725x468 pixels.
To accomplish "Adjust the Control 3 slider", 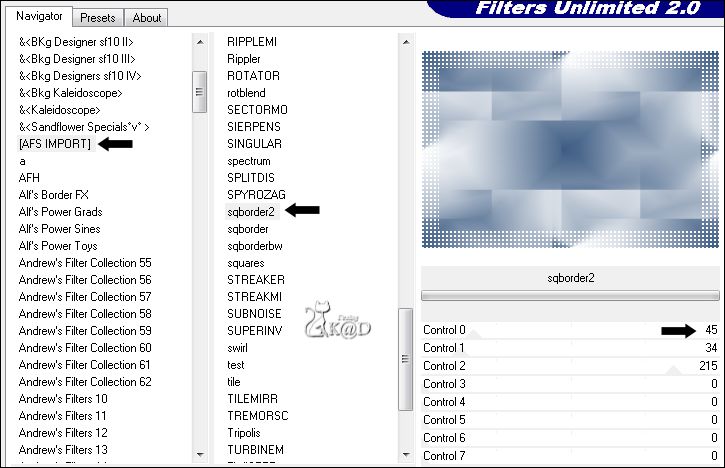I will point(570,384).
